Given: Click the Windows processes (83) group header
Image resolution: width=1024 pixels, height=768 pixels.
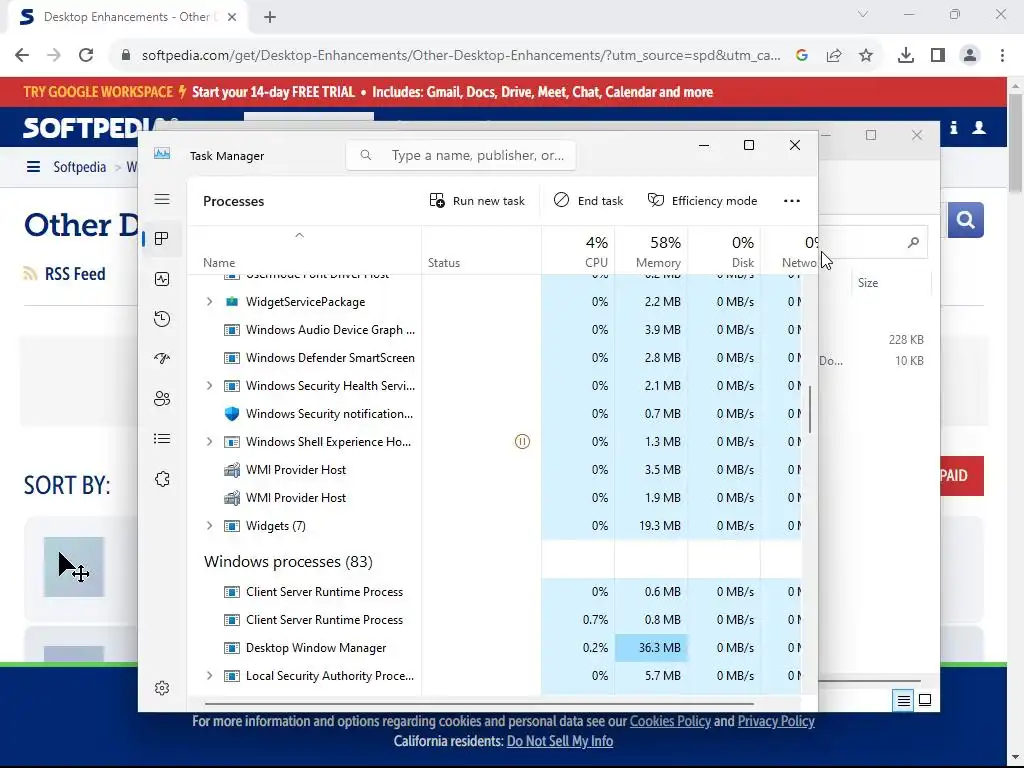Looking at the screenshot, I should point(288,562).
